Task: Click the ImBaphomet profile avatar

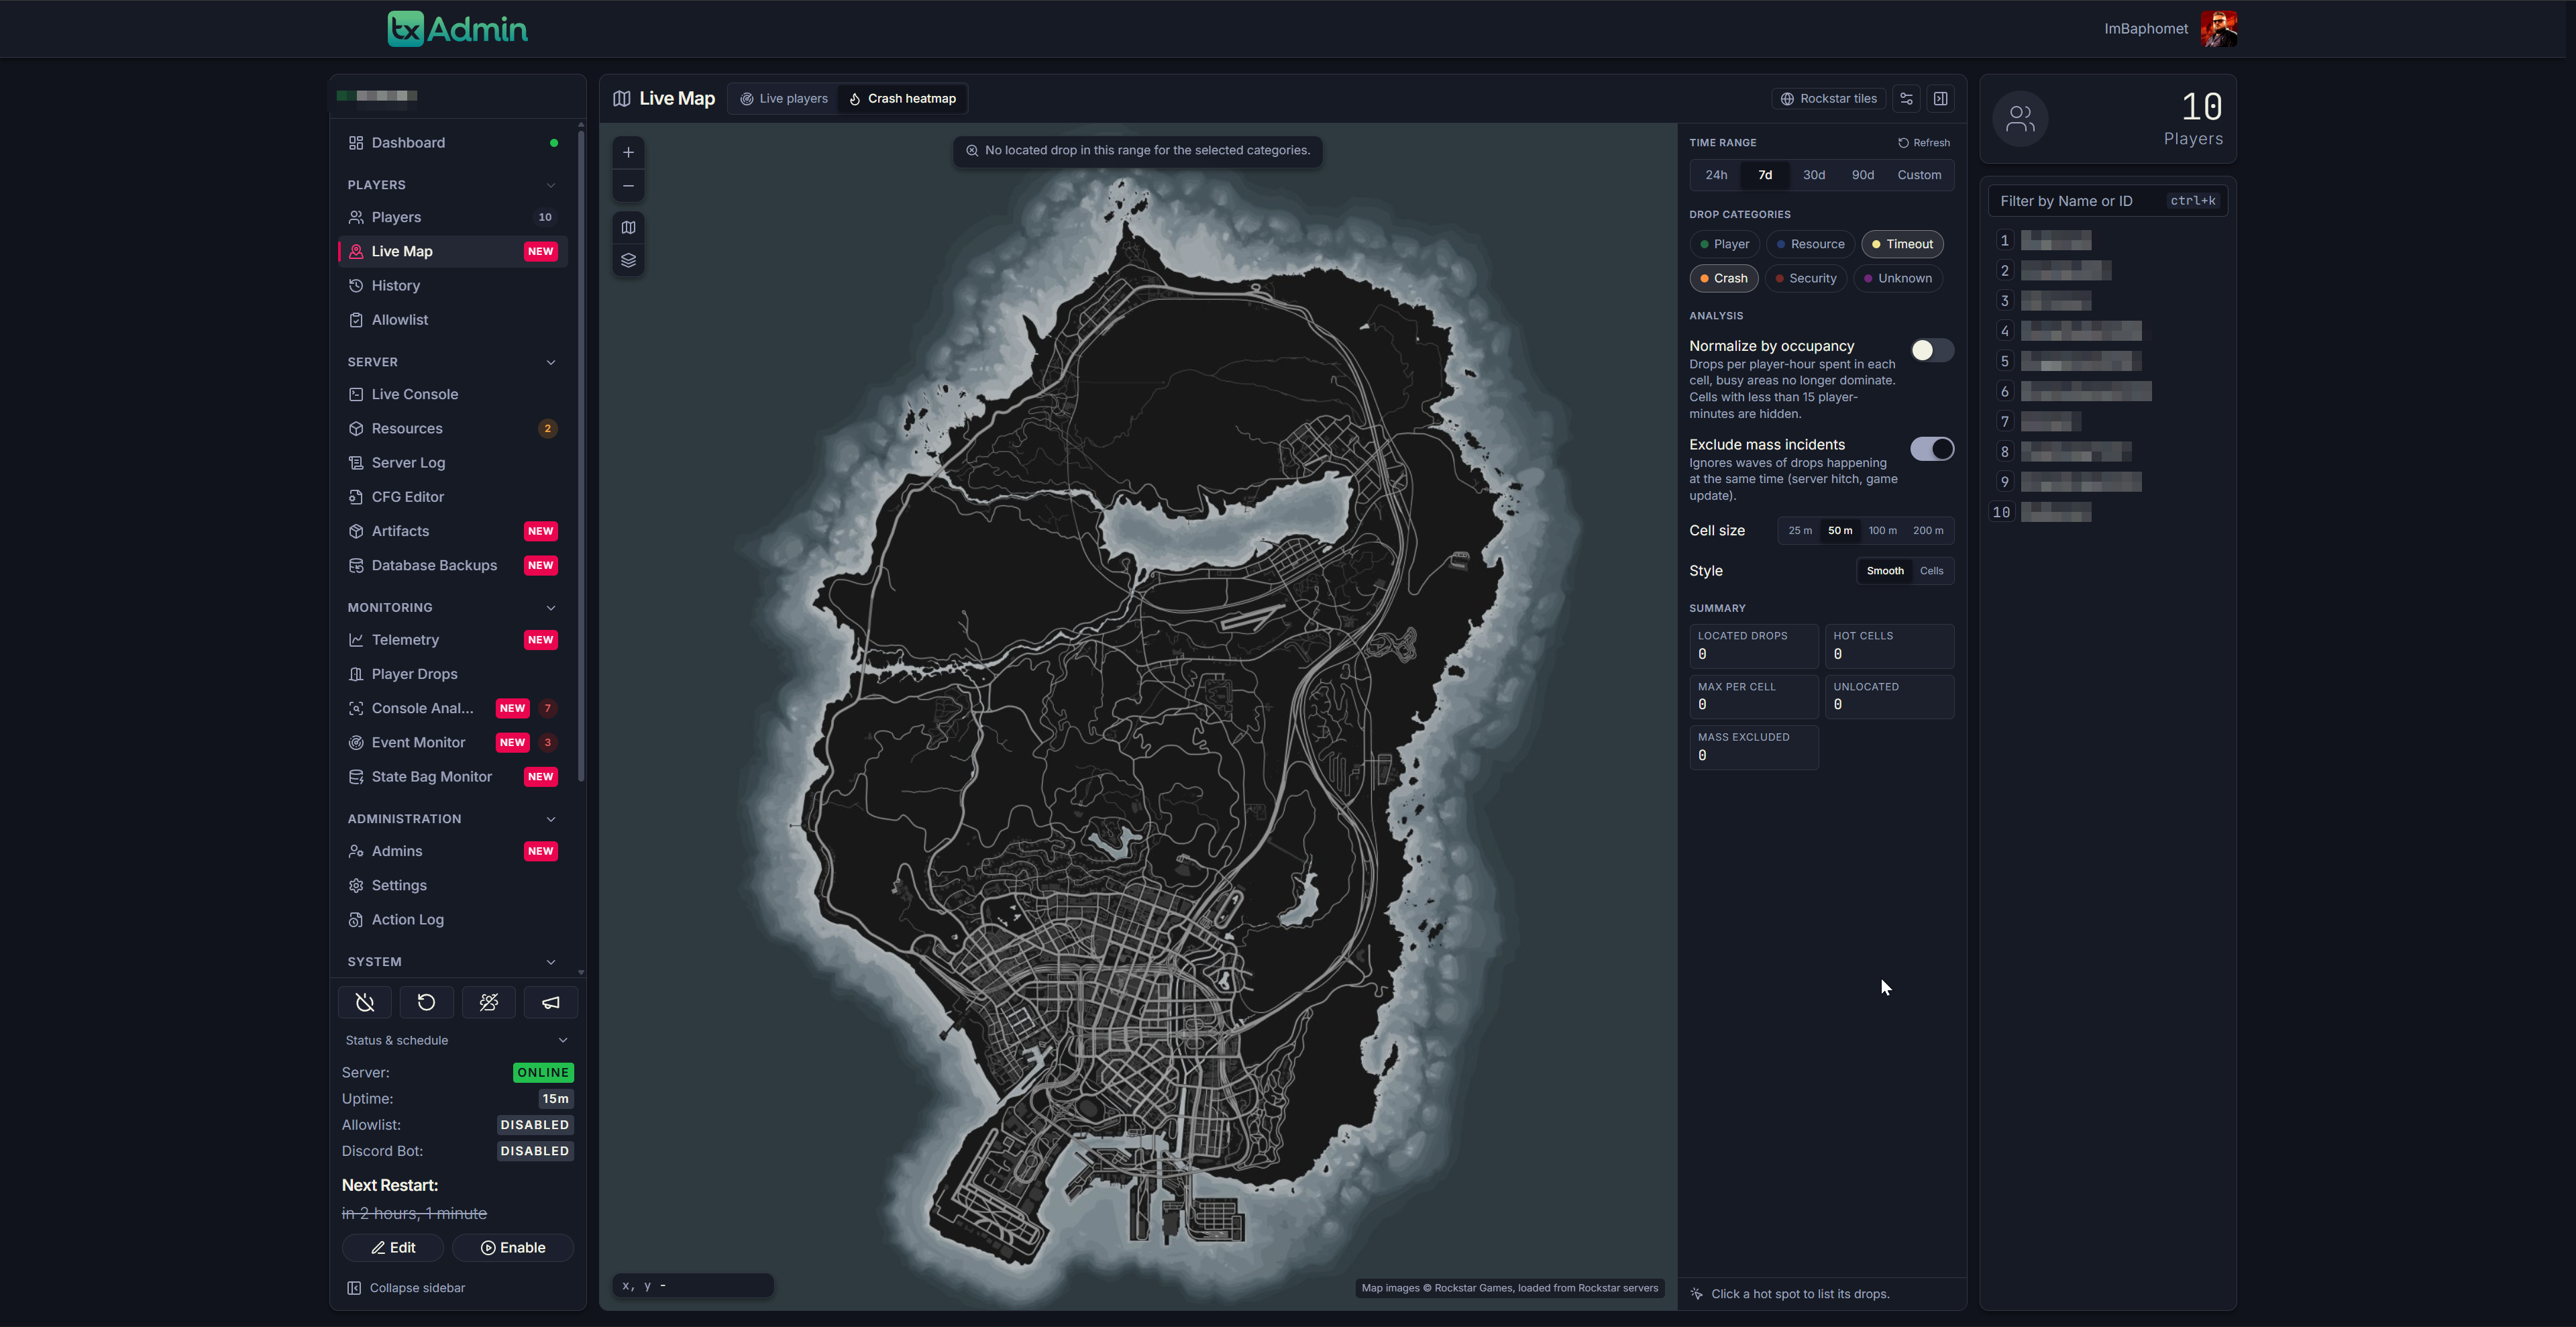Action: (x=2219, y=29)
